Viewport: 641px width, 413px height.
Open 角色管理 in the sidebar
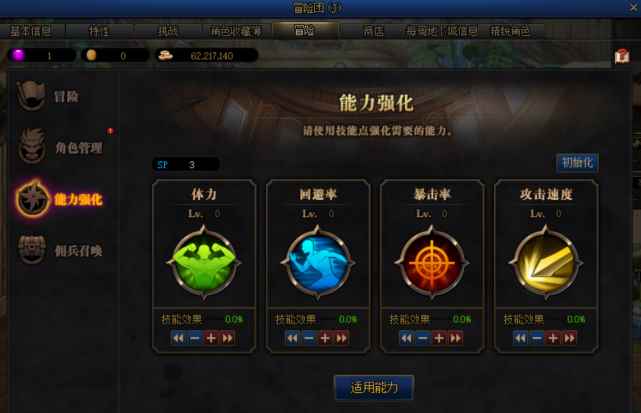pyautogui.click(x=60, y=147)
